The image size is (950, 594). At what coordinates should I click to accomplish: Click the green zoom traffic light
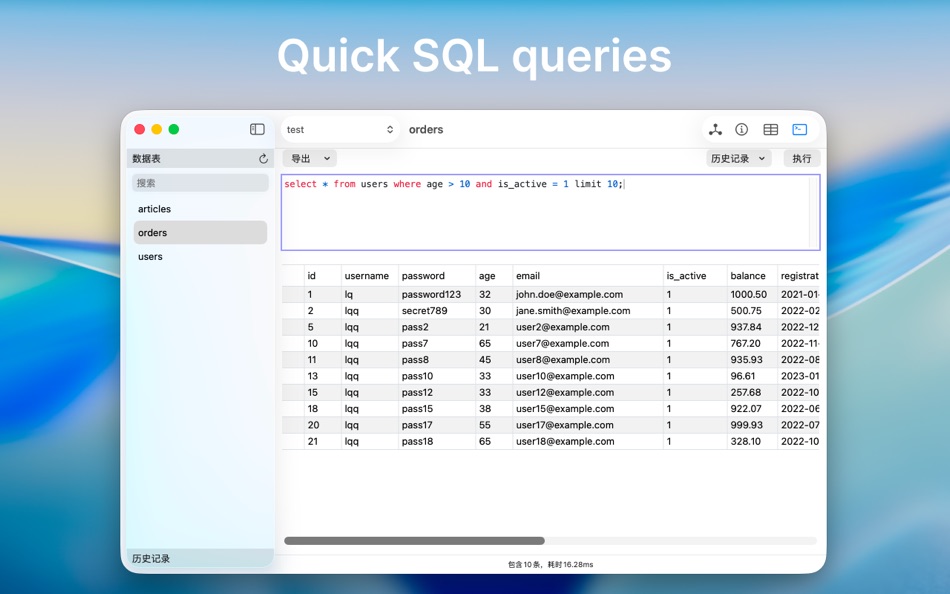173,129
